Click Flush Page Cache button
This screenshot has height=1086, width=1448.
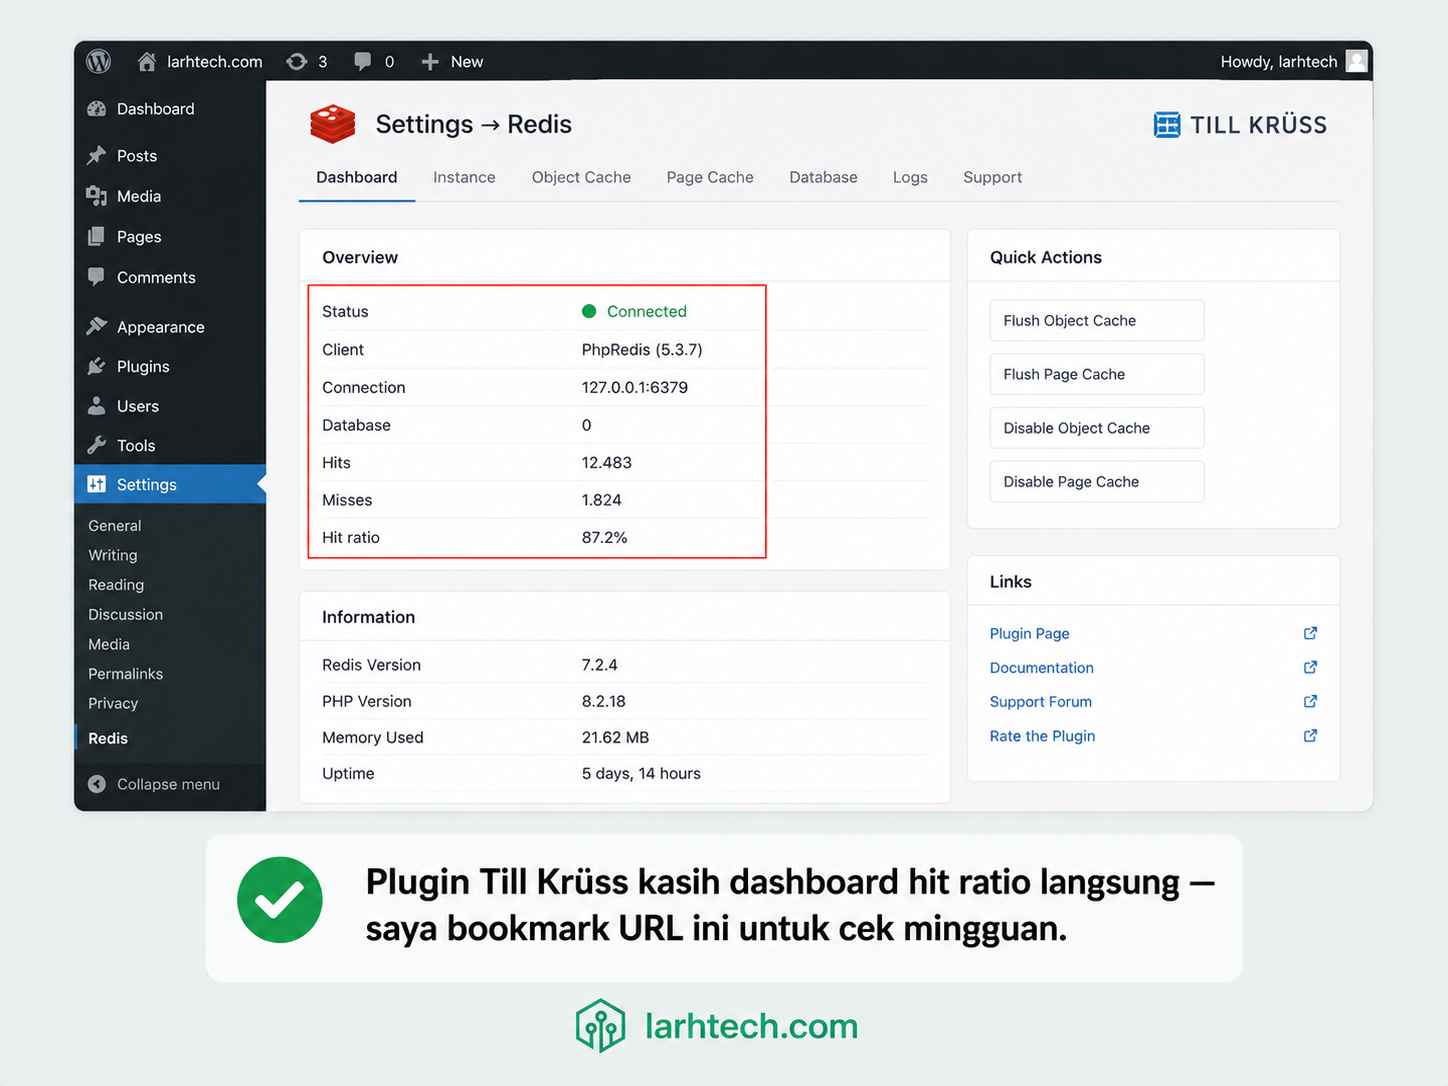(x=1097, y=374)
